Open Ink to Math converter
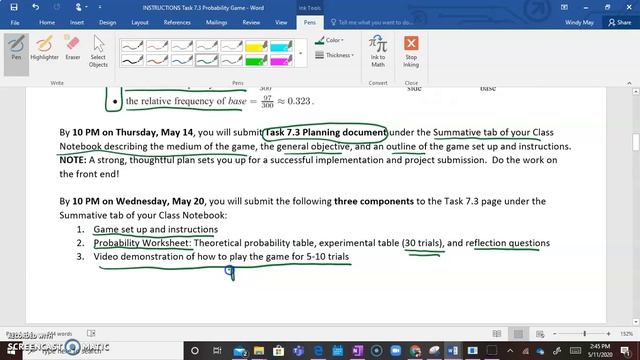Image resolution: width=640 pixels, height=360 pixels. click(x=378, y=51)
